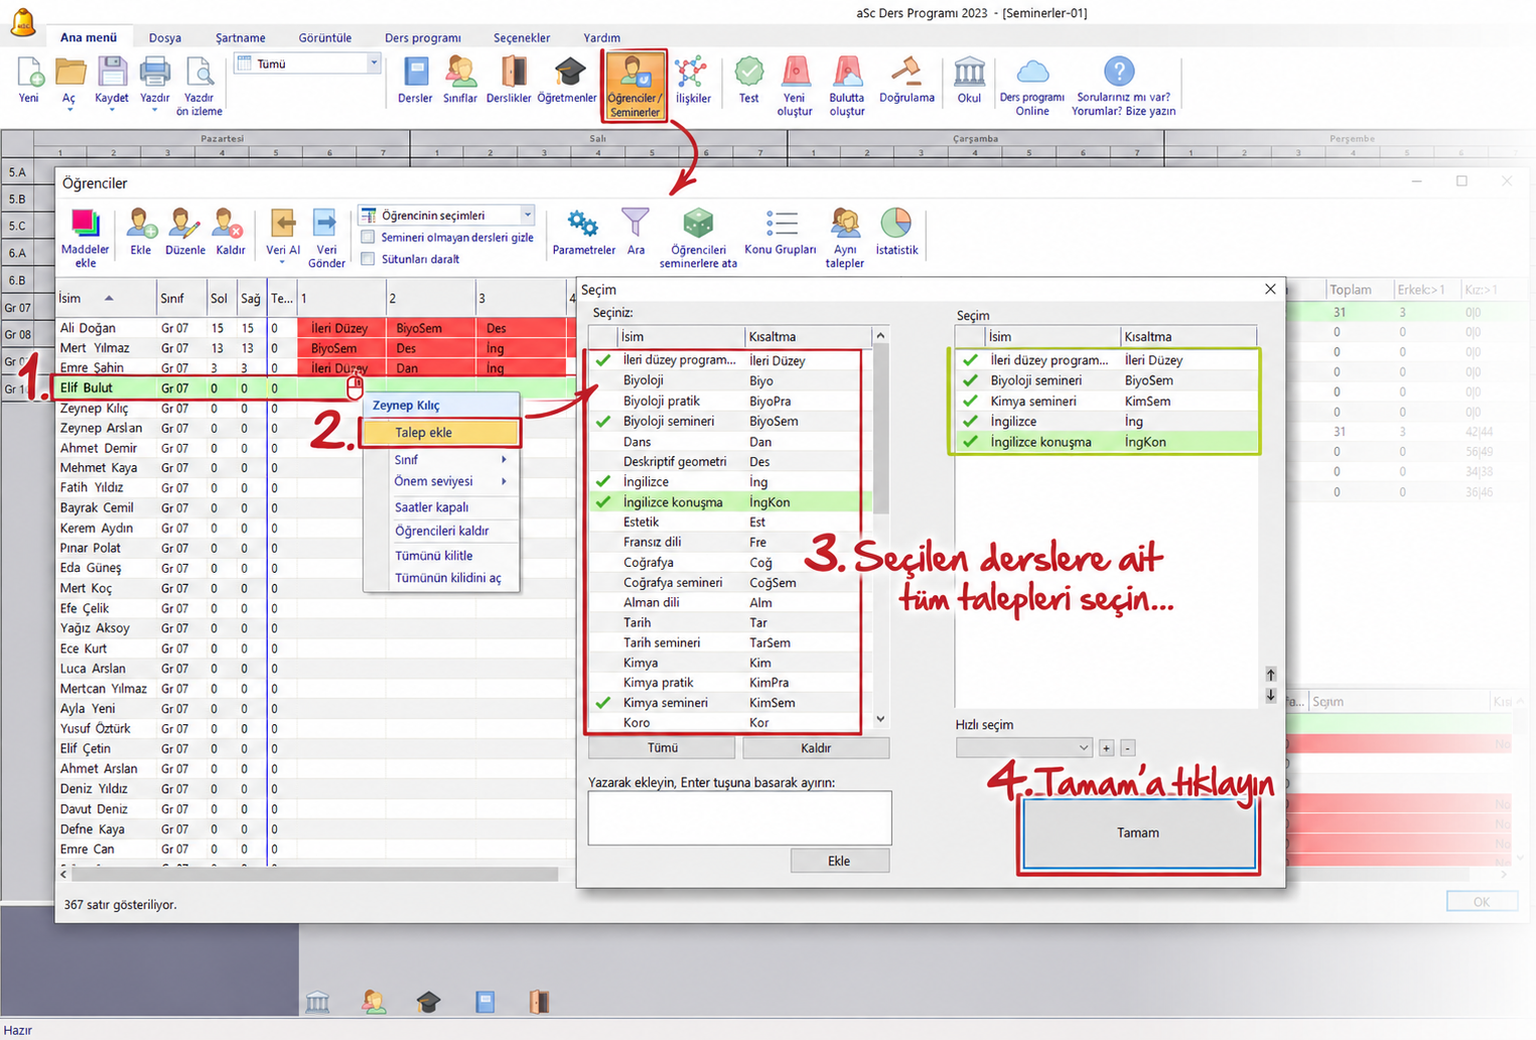Open the Şartname menu tab

pos(240,38)
